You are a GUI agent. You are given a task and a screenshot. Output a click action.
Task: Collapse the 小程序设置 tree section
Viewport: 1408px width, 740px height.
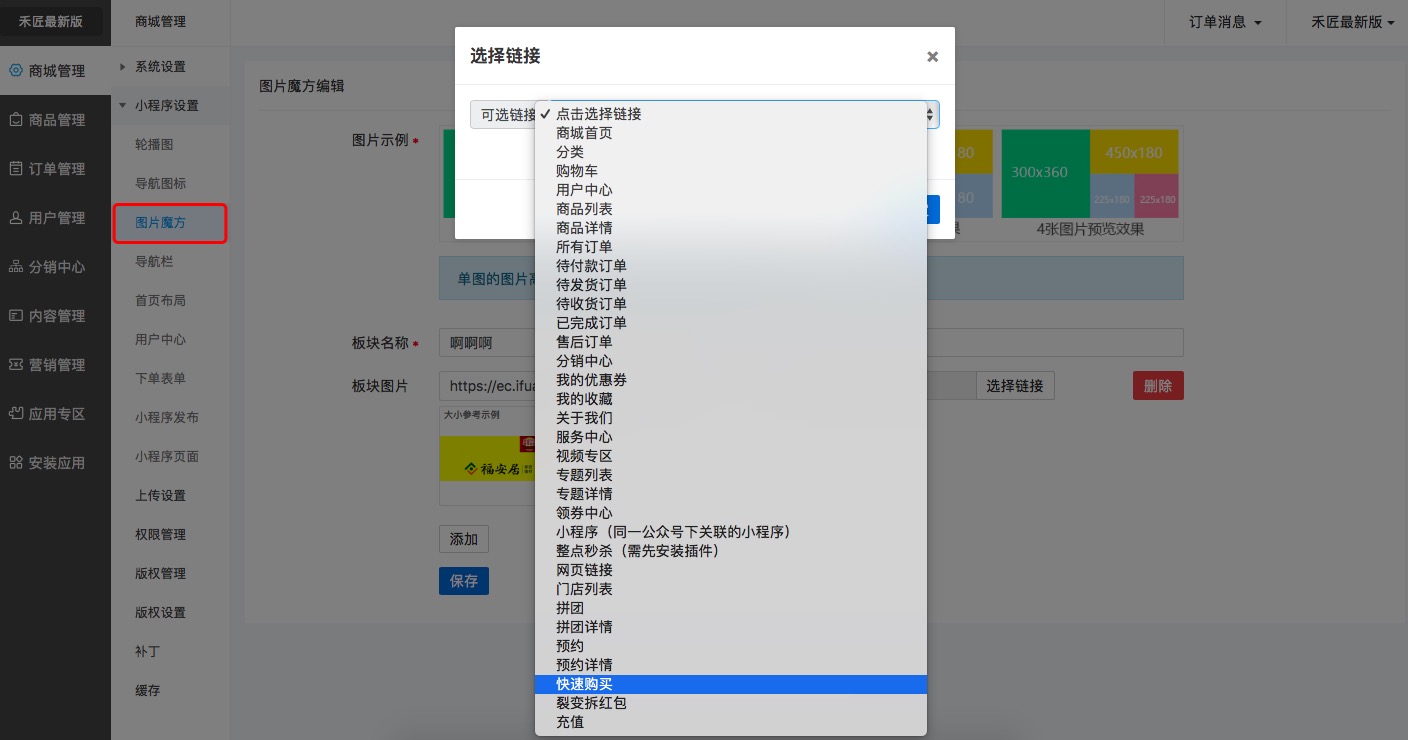[123, 106]
